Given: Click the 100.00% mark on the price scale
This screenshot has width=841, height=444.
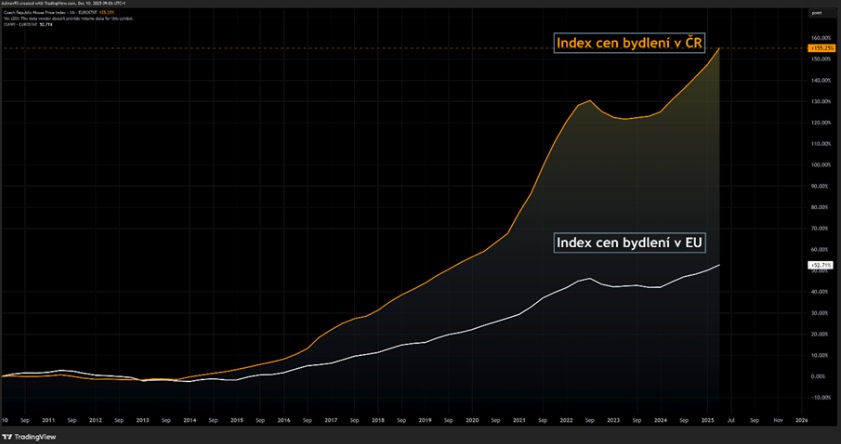Looking at the screenshot, I should [822, 164].
